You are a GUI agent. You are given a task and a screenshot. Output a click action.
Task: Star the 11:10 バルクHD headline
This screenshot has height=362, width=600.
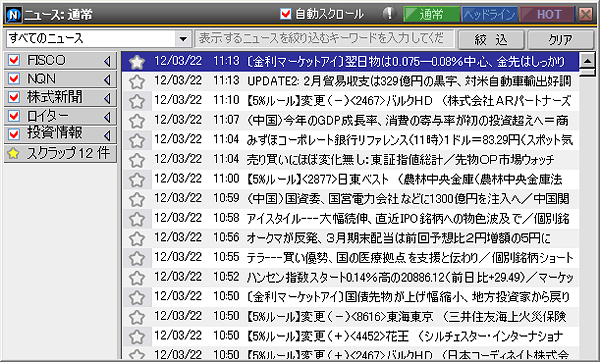coord(137,101)
